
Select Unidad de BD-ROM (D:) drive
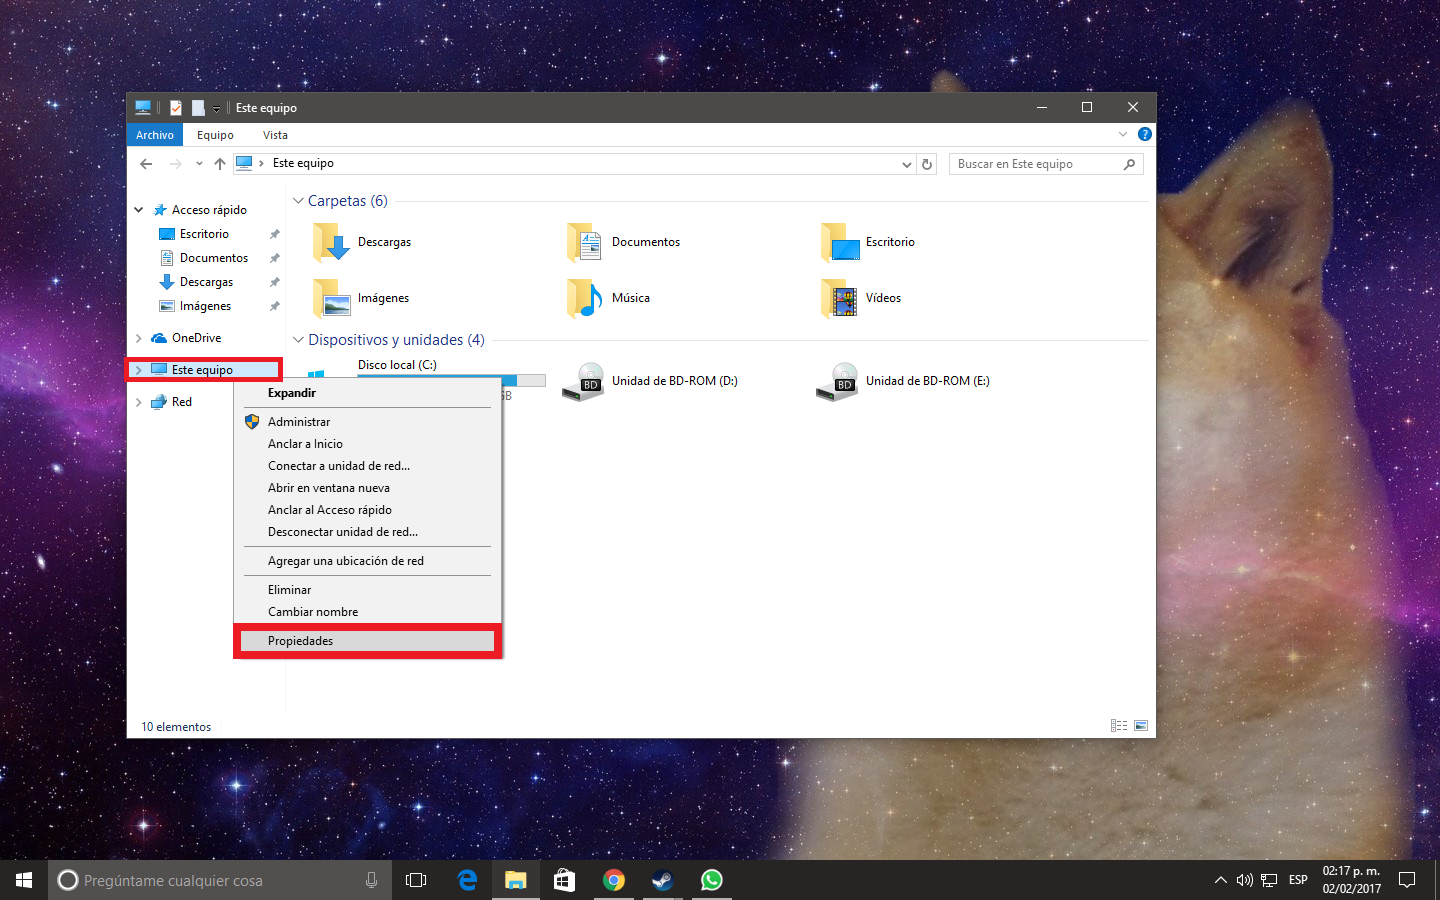(651, 381)
